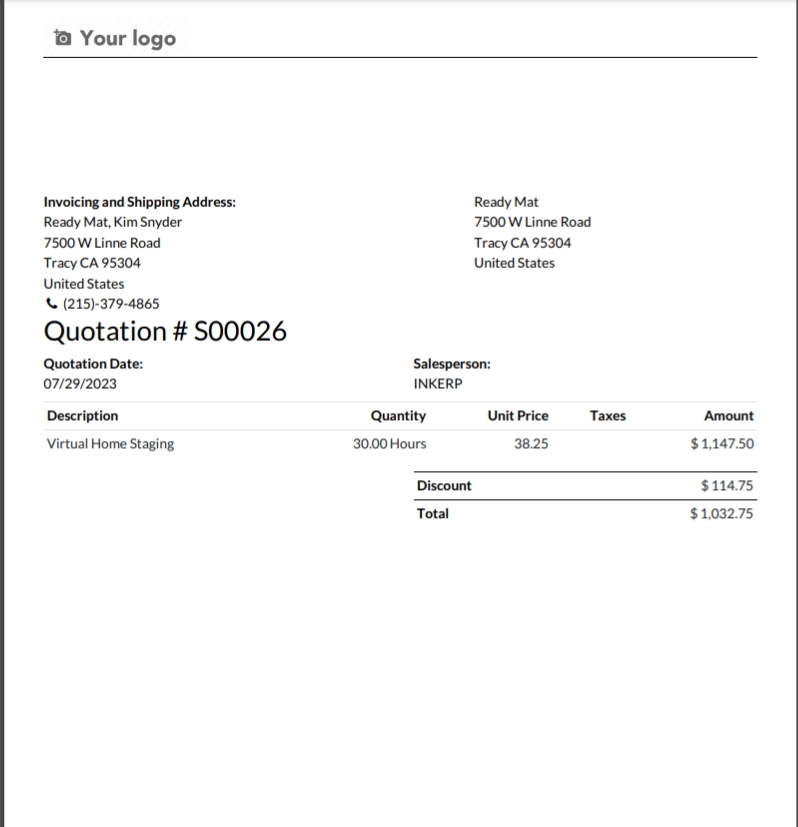Click the quotation date 07/29/2023
Image resolution: width=798 pixels, height=827 pixels.
(80, 383)
